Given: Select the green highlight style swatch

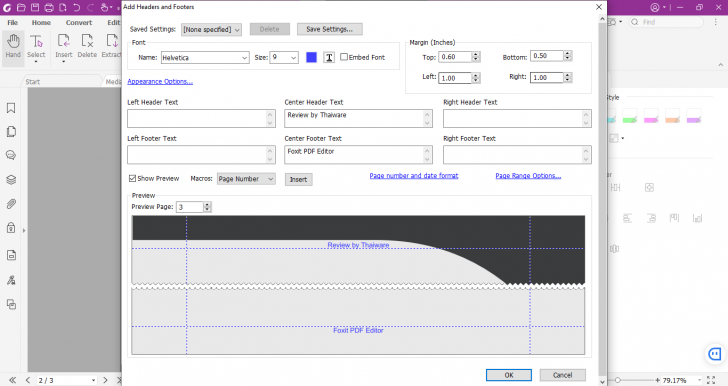Looking at the screenshot, I should point(630,117).
